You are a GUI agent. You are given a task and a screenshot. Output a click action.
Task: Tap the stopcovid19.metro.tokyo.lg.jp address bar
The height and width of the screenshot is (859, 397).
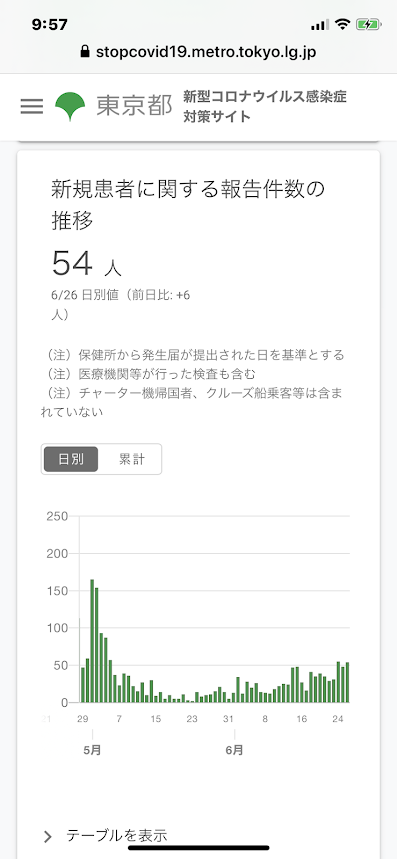tap(198, 52)
